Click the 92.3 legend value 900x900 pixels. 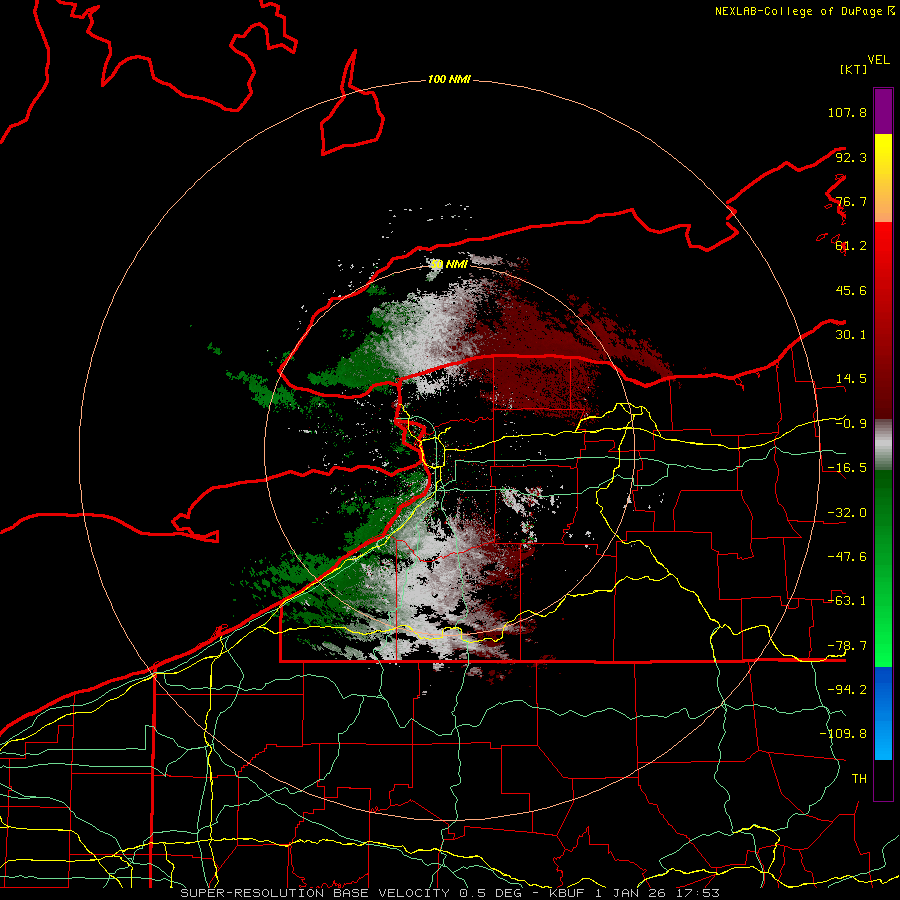coord(850,157)
